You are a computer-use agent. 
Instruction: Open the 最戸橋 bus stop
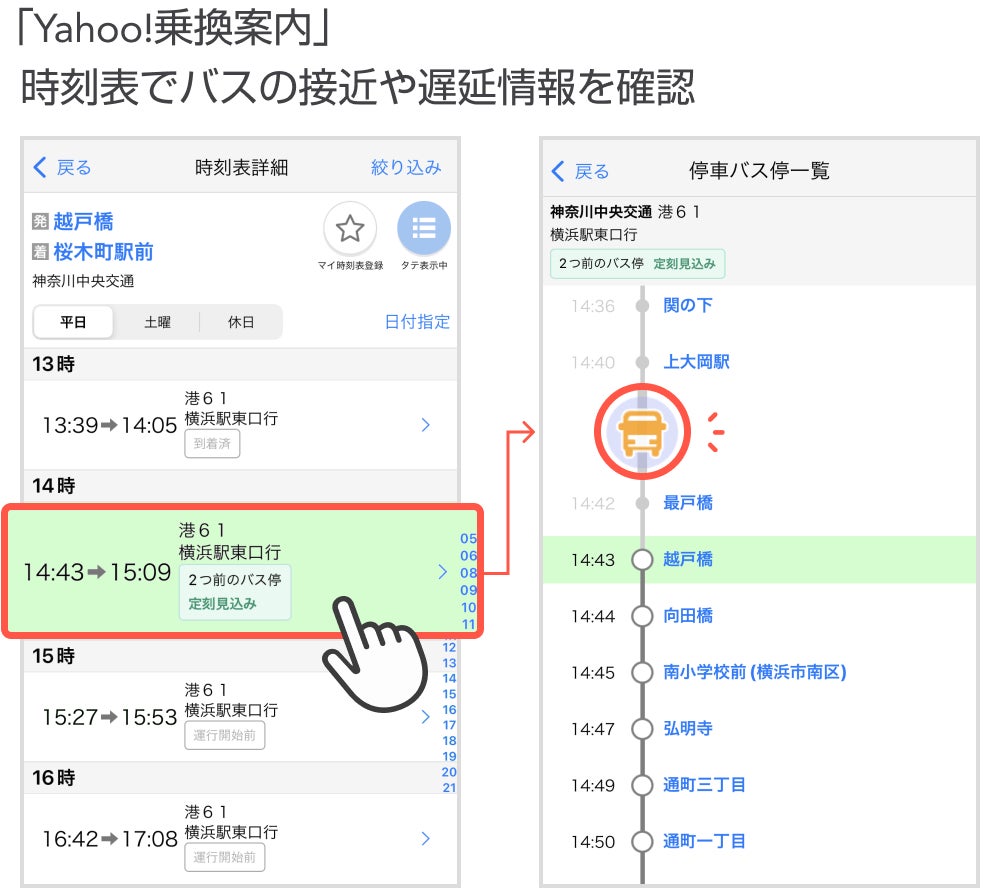[x=688, y=502]
